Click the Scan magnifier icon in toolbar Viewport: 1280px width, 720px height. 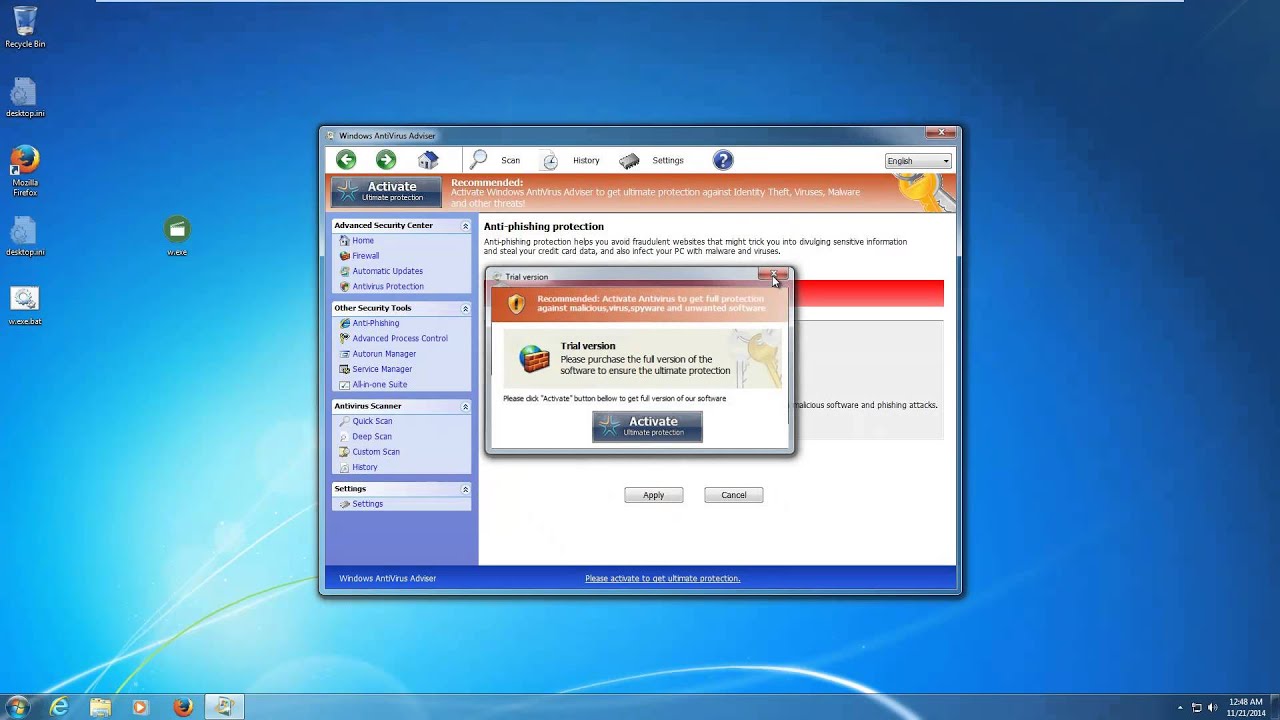click(479, 160)
